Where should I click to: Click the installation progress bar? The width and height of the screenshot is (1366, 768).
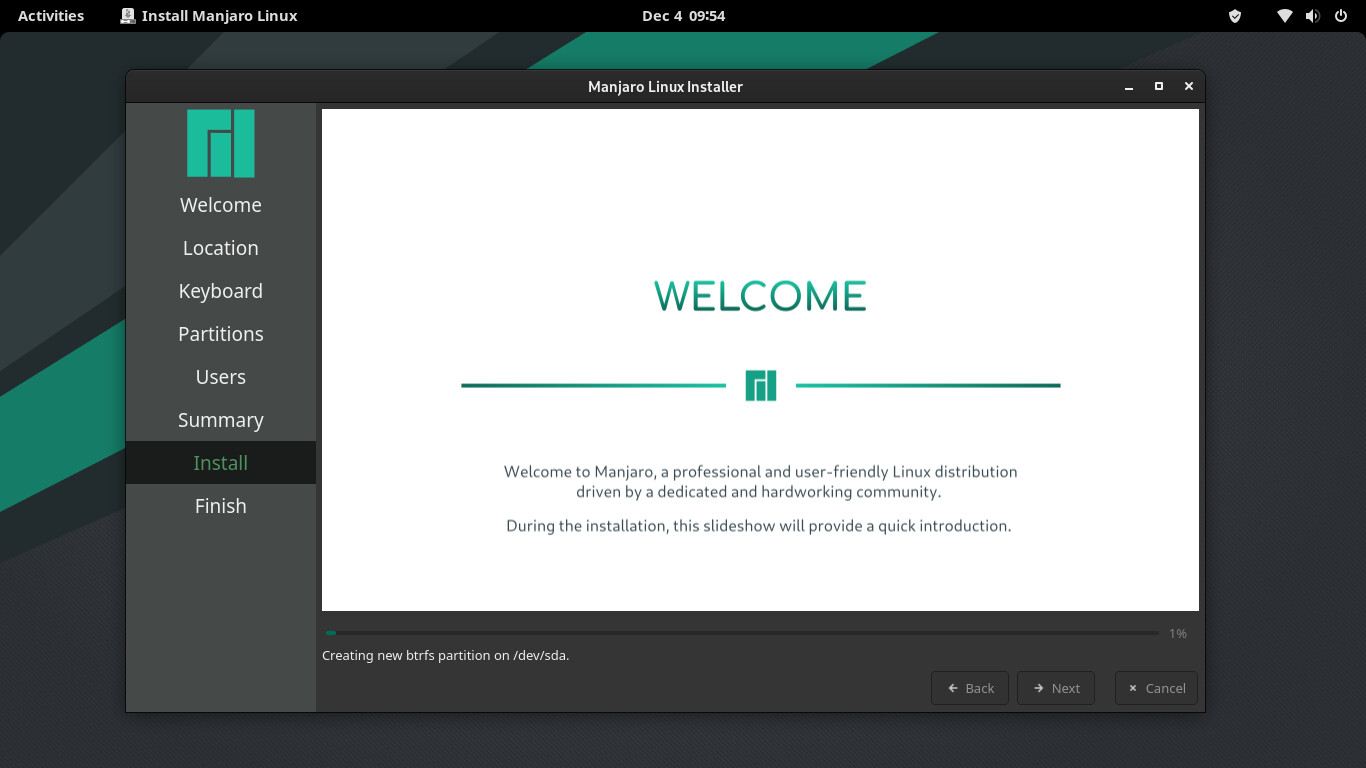pos(741,633)
